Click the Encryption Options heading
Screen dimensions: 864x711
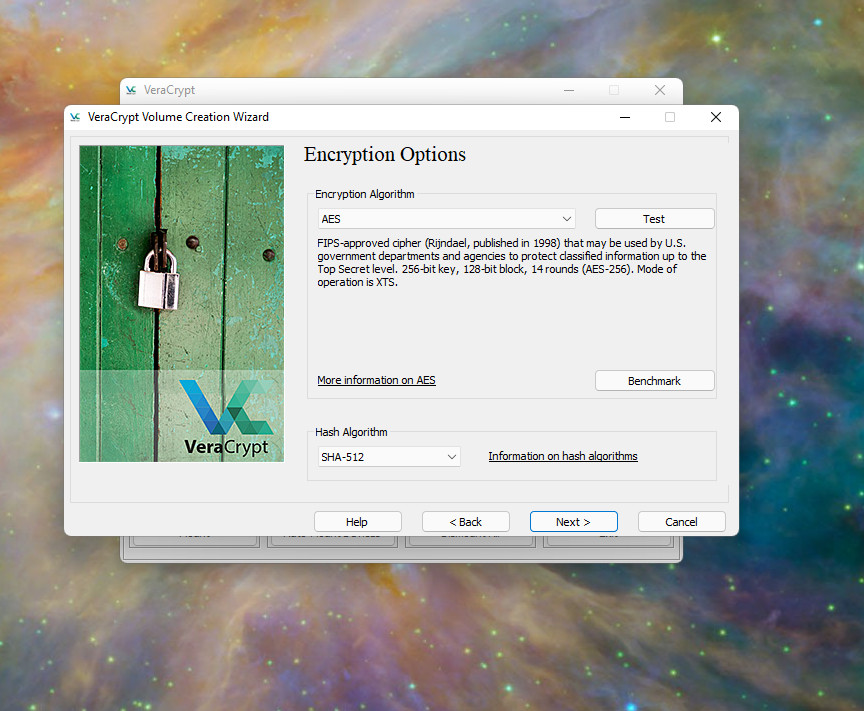point(385,154)
